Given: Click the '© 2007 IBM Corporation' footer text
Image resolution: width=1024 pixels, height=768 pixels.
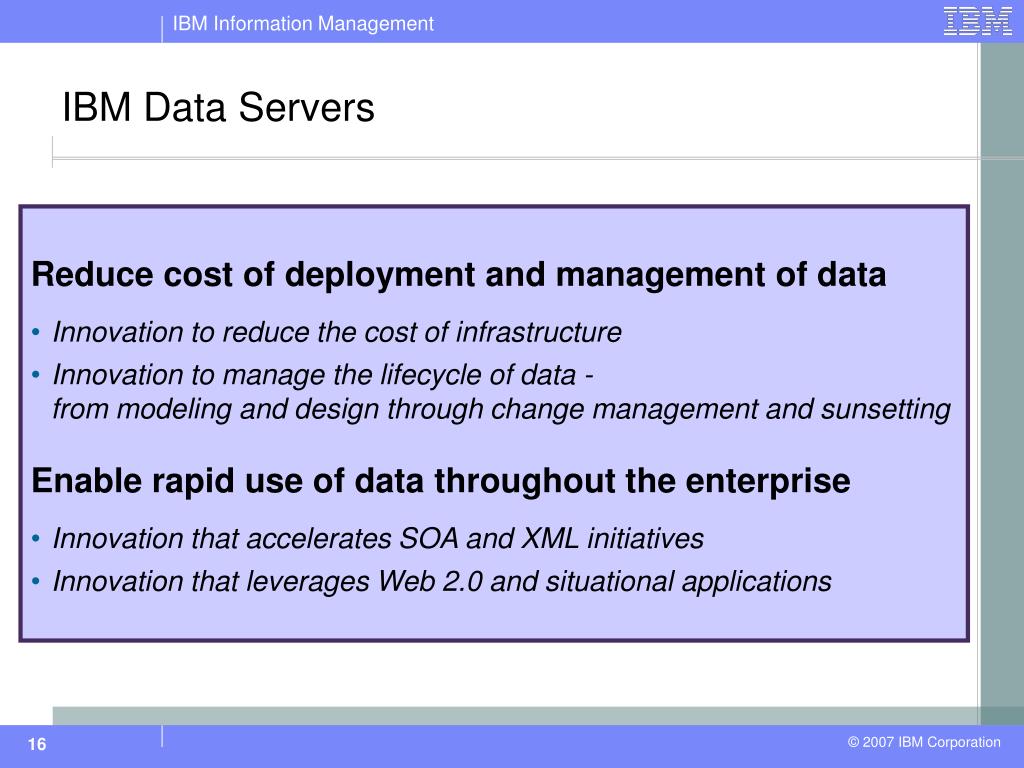Looking at the screenshot, I should (x=924, y=742).
